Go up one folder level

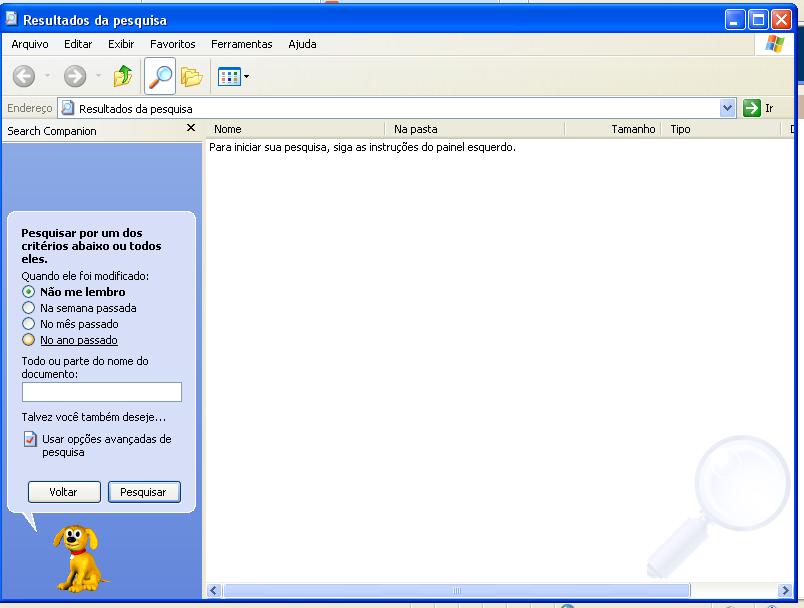[x=123, y=76]
